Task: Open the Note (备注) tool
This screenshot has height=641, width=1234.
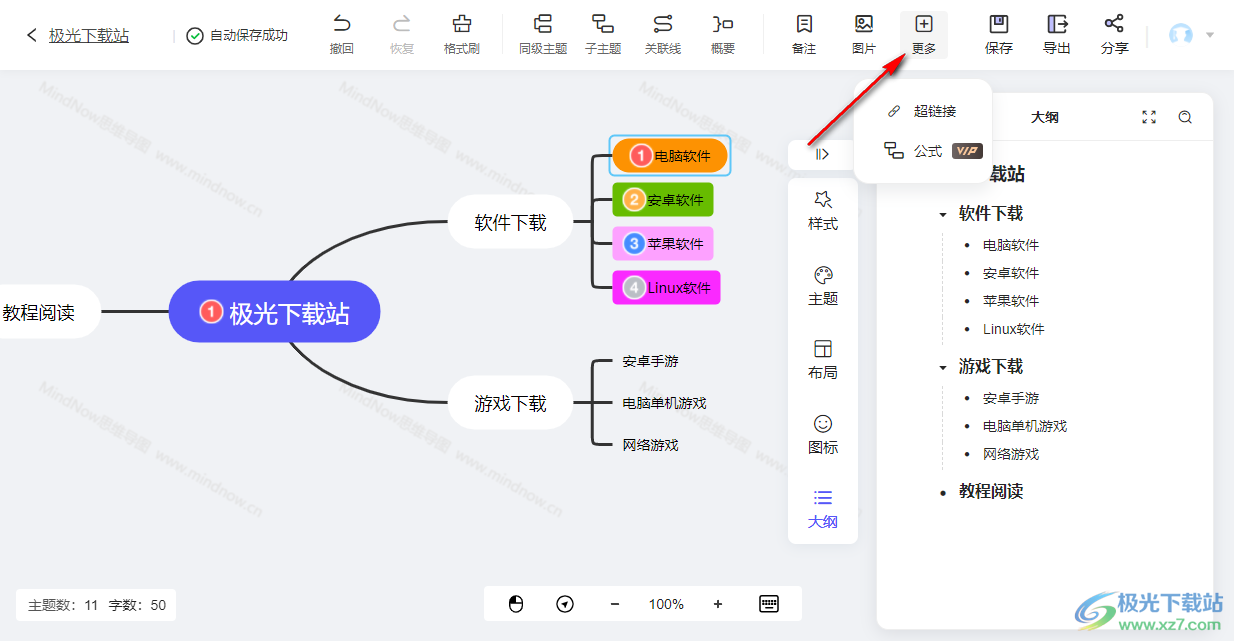Action: coord(804,34)
